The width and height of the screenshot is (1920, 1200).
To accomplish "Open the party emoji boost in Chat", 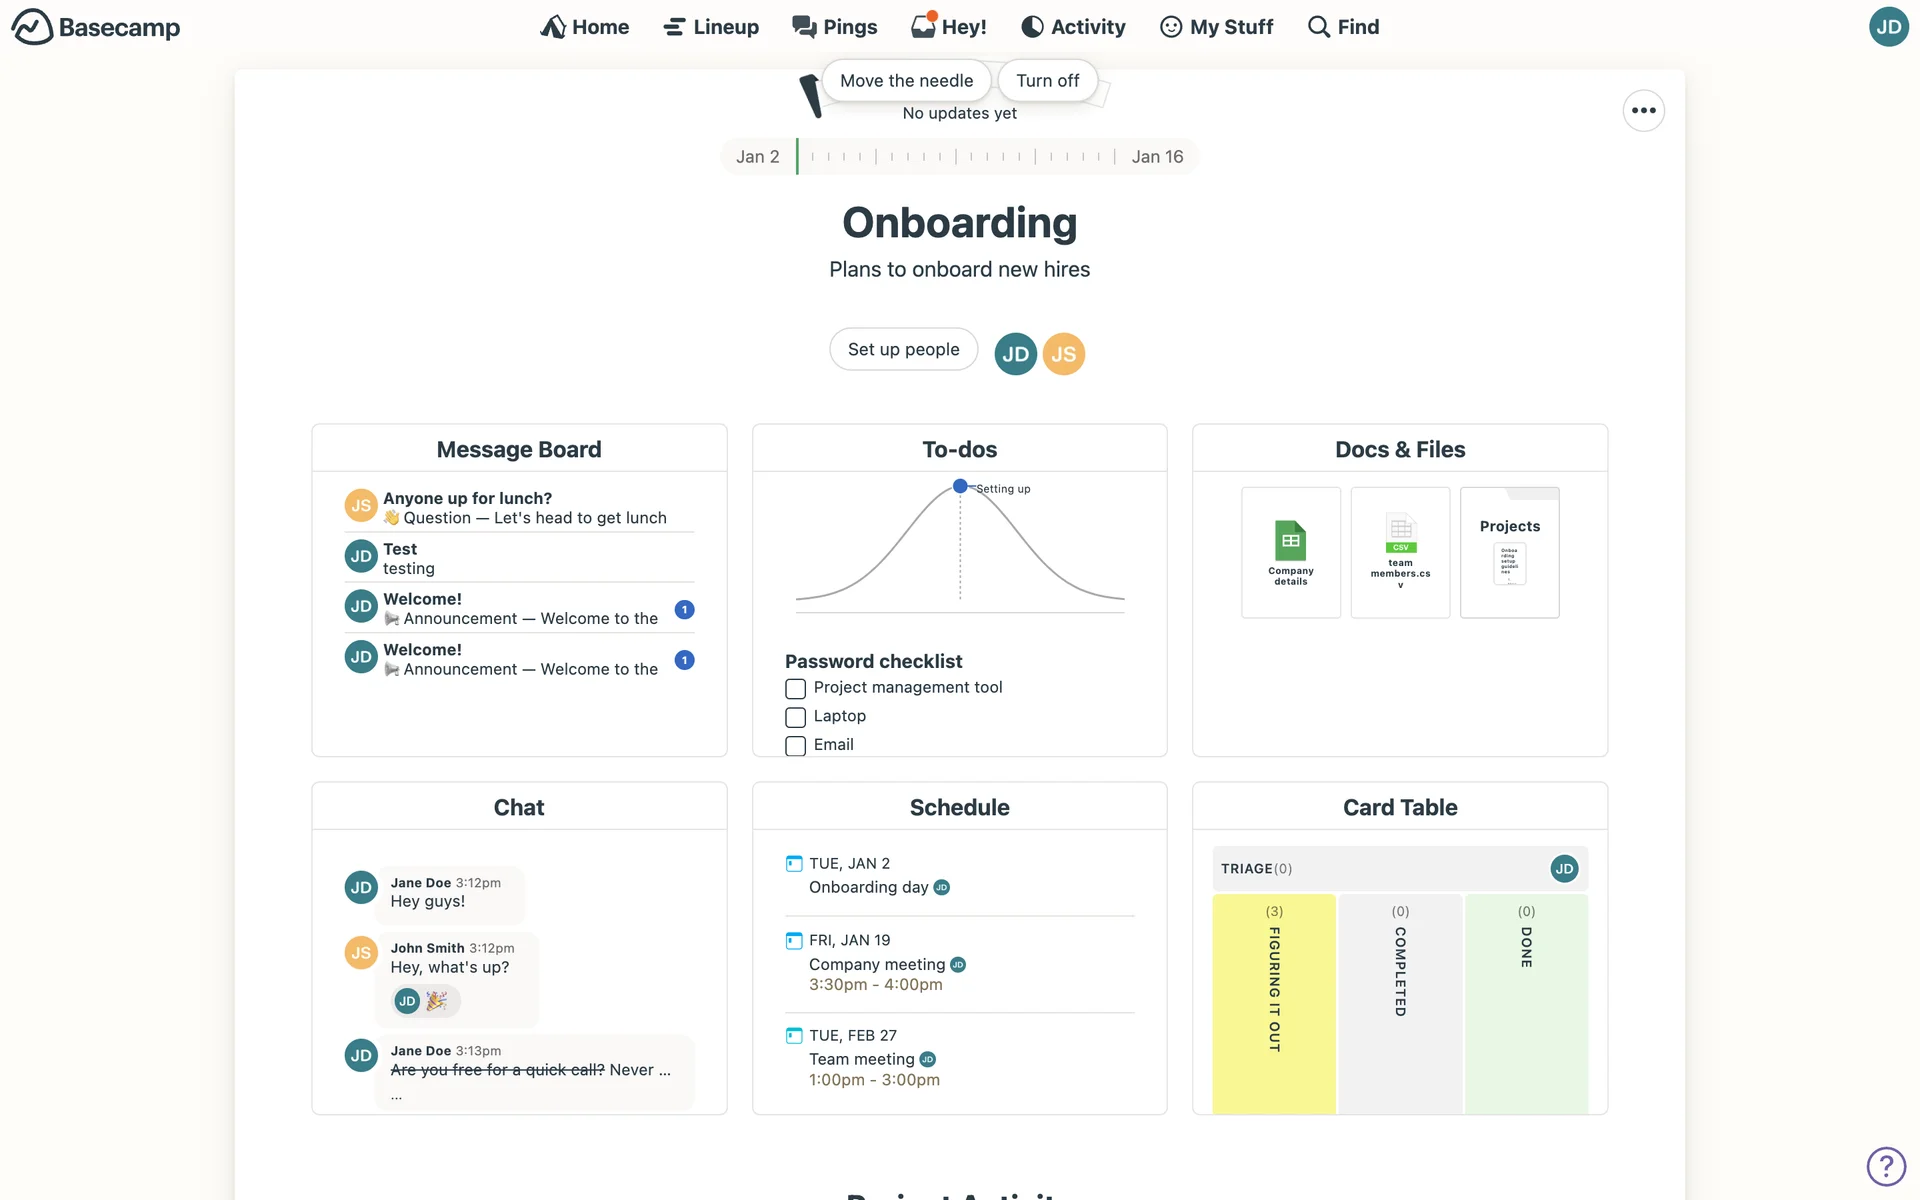I will [436, 1001].
